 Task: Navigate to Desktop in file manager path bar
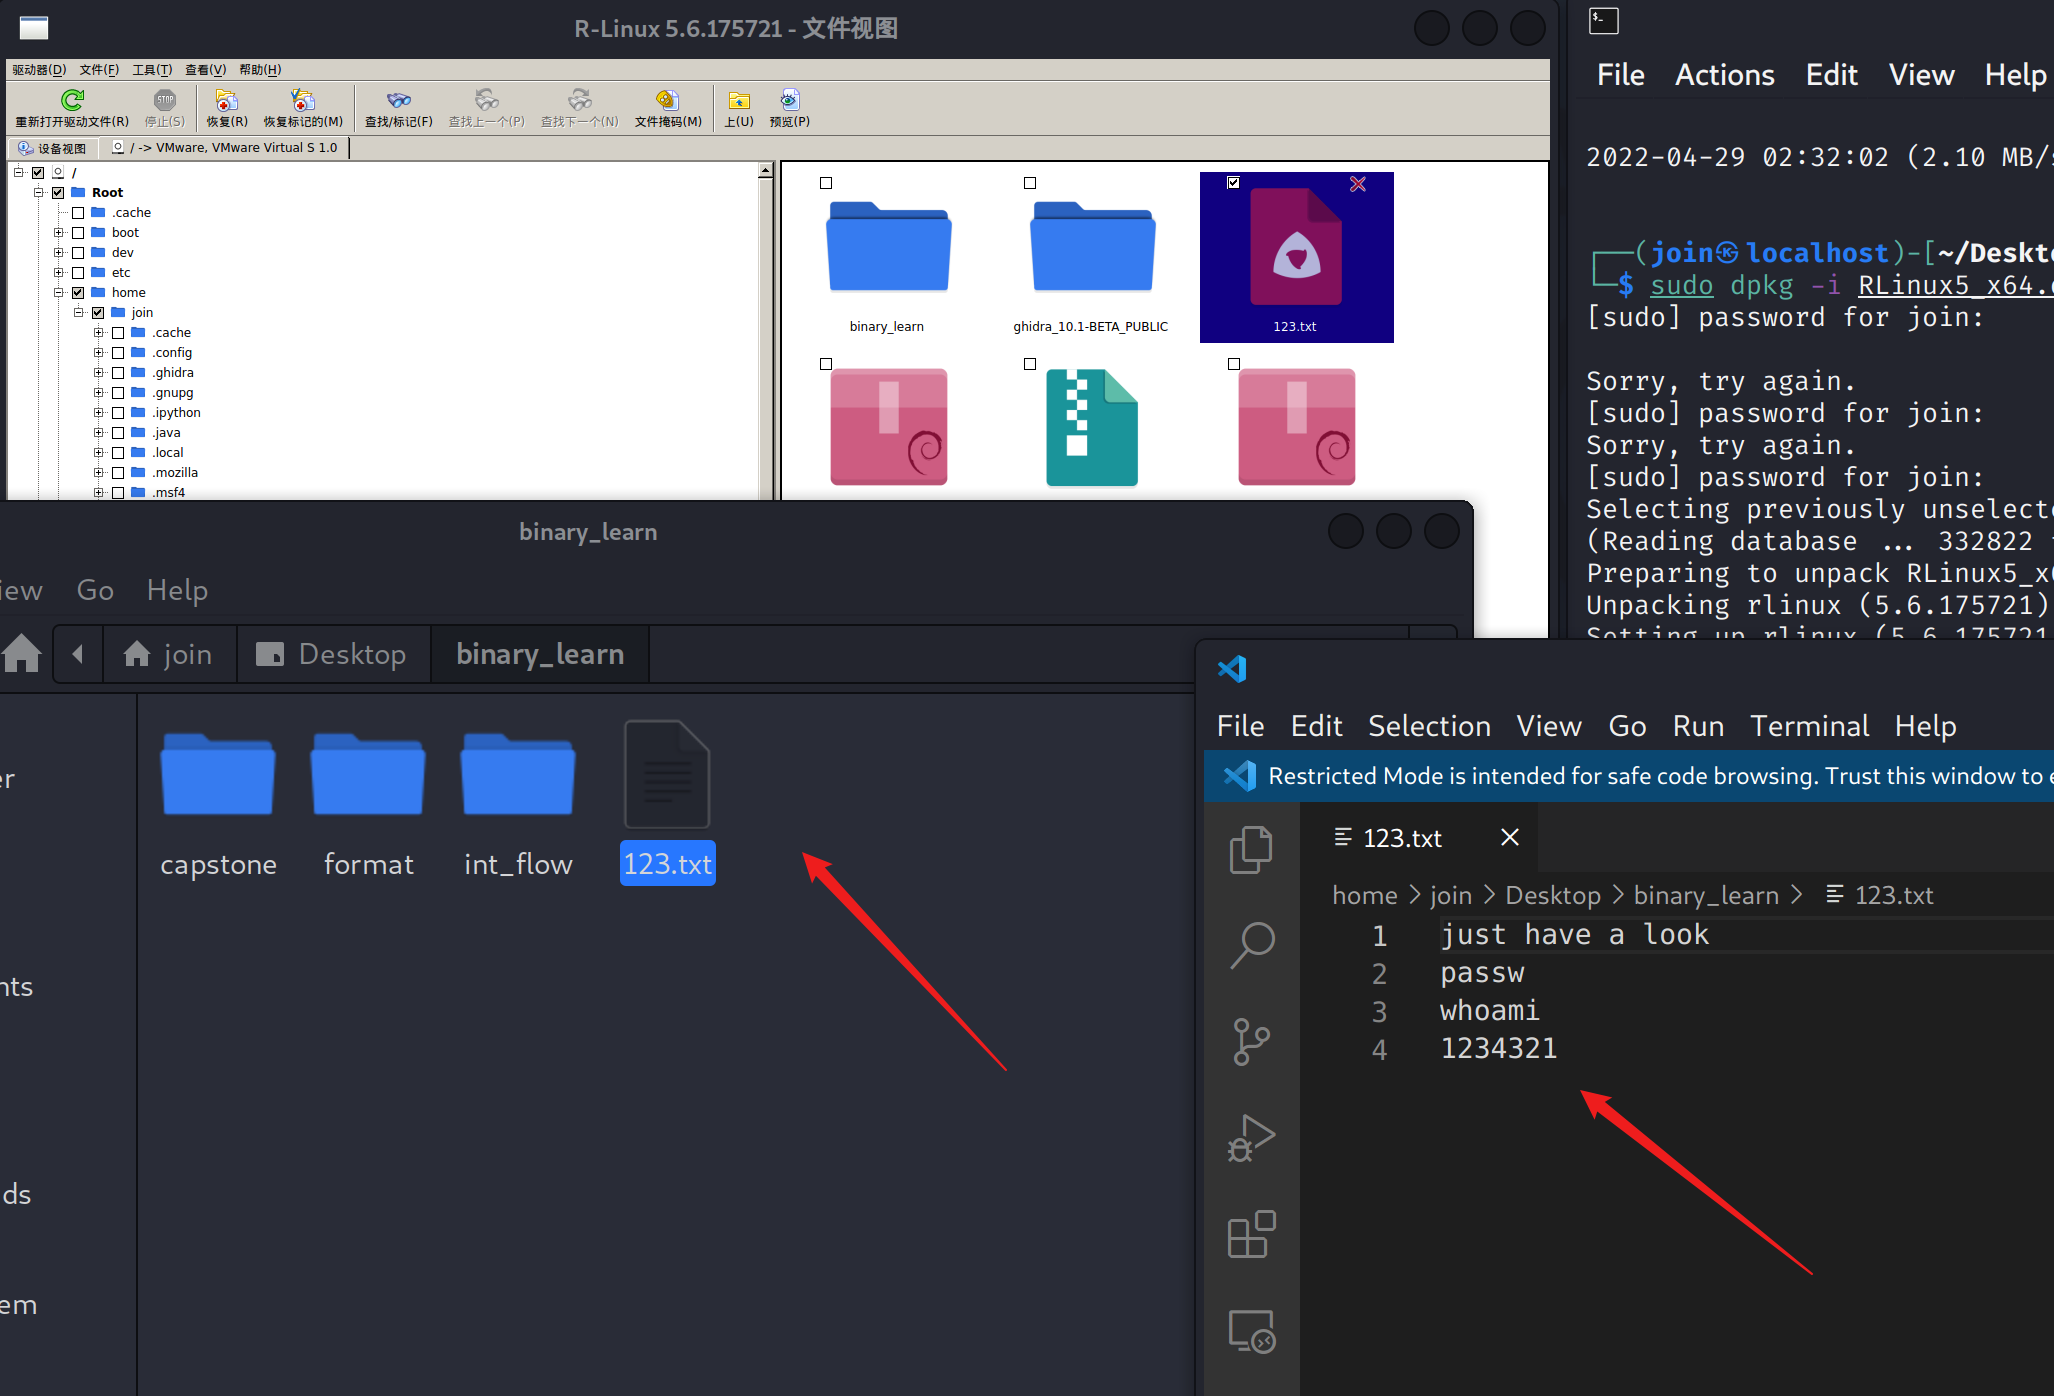(x=333, y=654)
